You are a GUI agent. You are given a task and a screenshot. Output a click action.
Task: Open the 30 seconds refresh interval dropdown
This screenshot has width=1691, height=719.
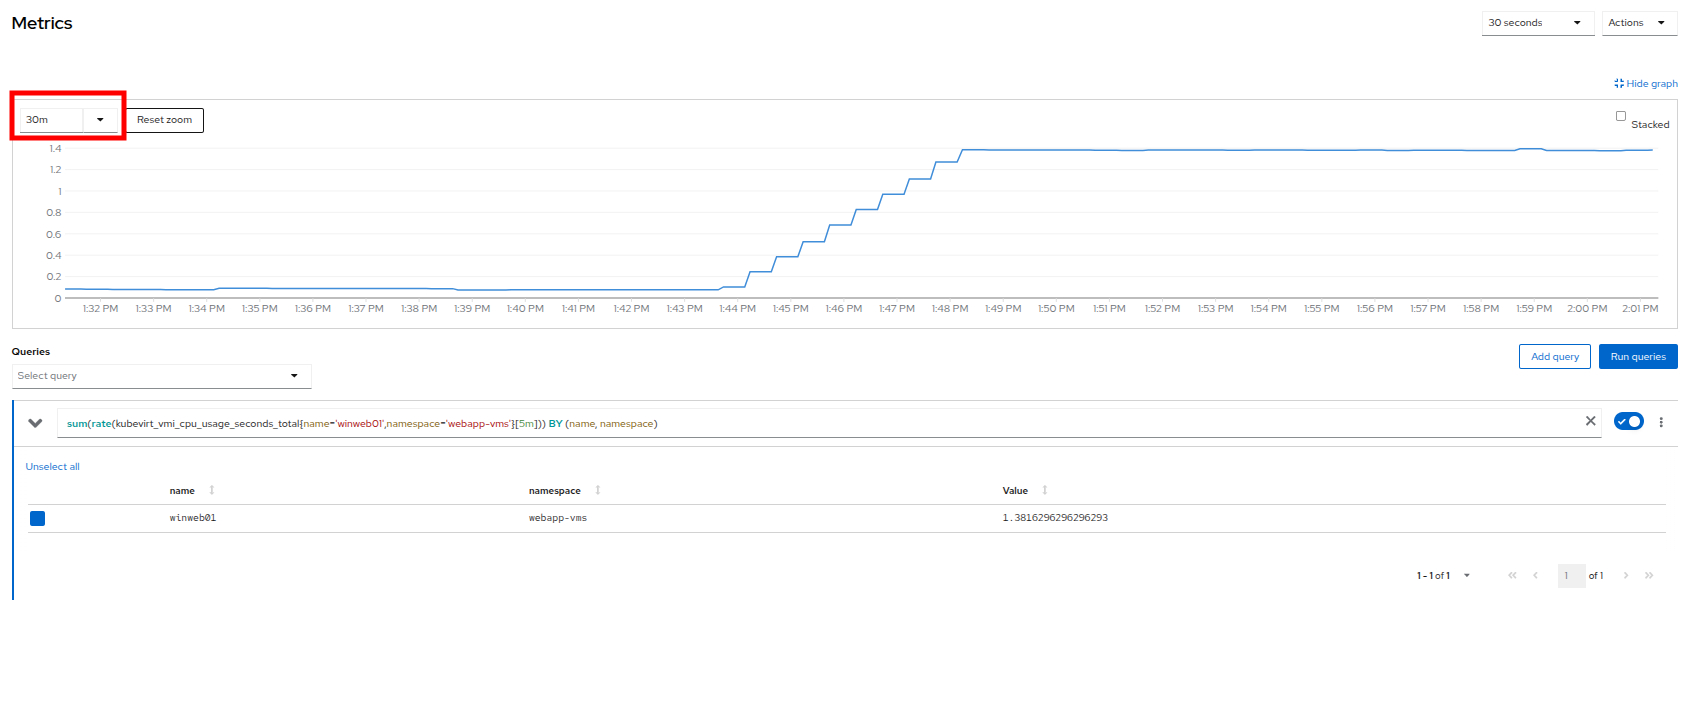1537,23
